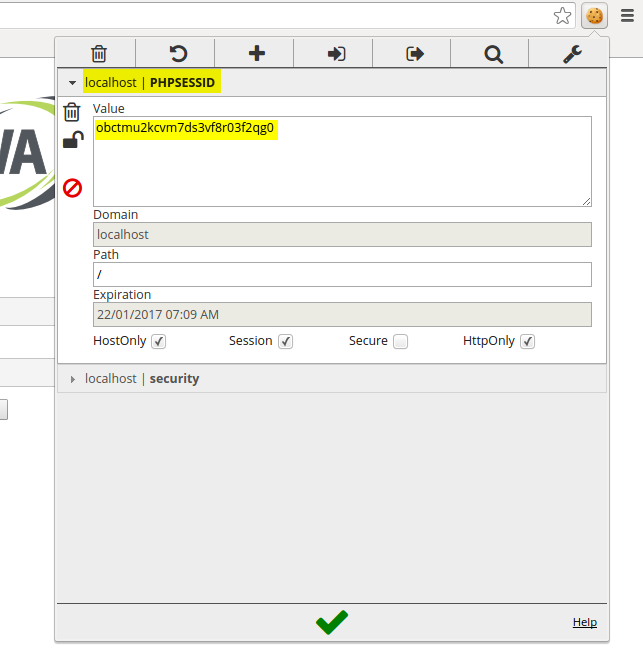Viewport: 643px width, 670px height.
Task: Open cookie search with magnifier icon
Action: point(493,54)
